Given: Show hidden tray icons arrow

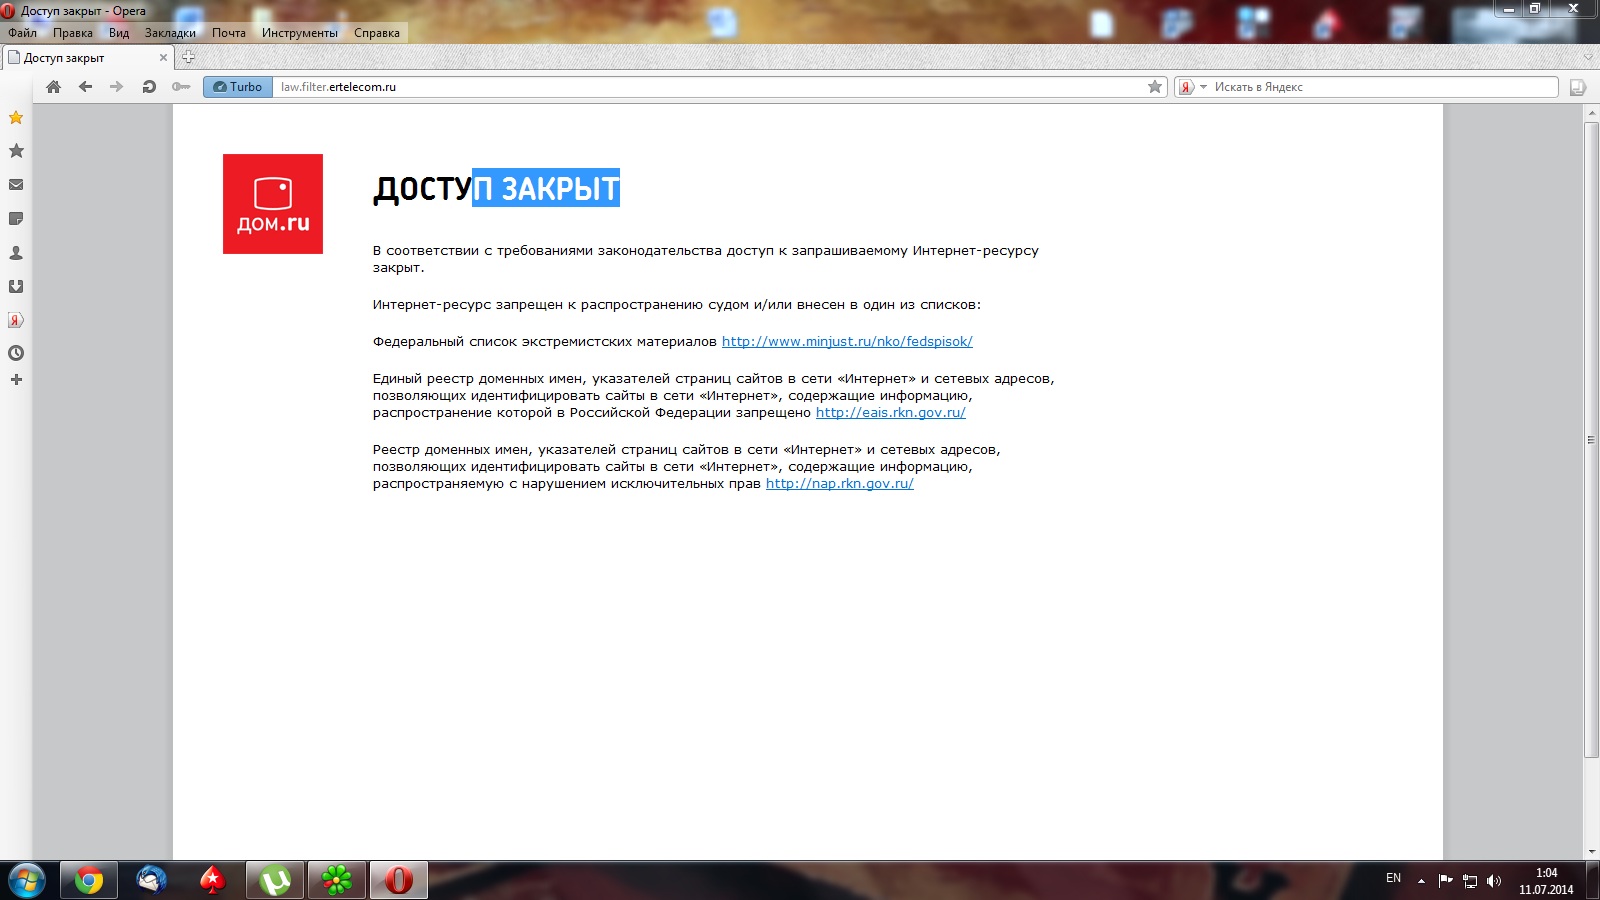Looking at the screenshot, I should [1421, 881].
